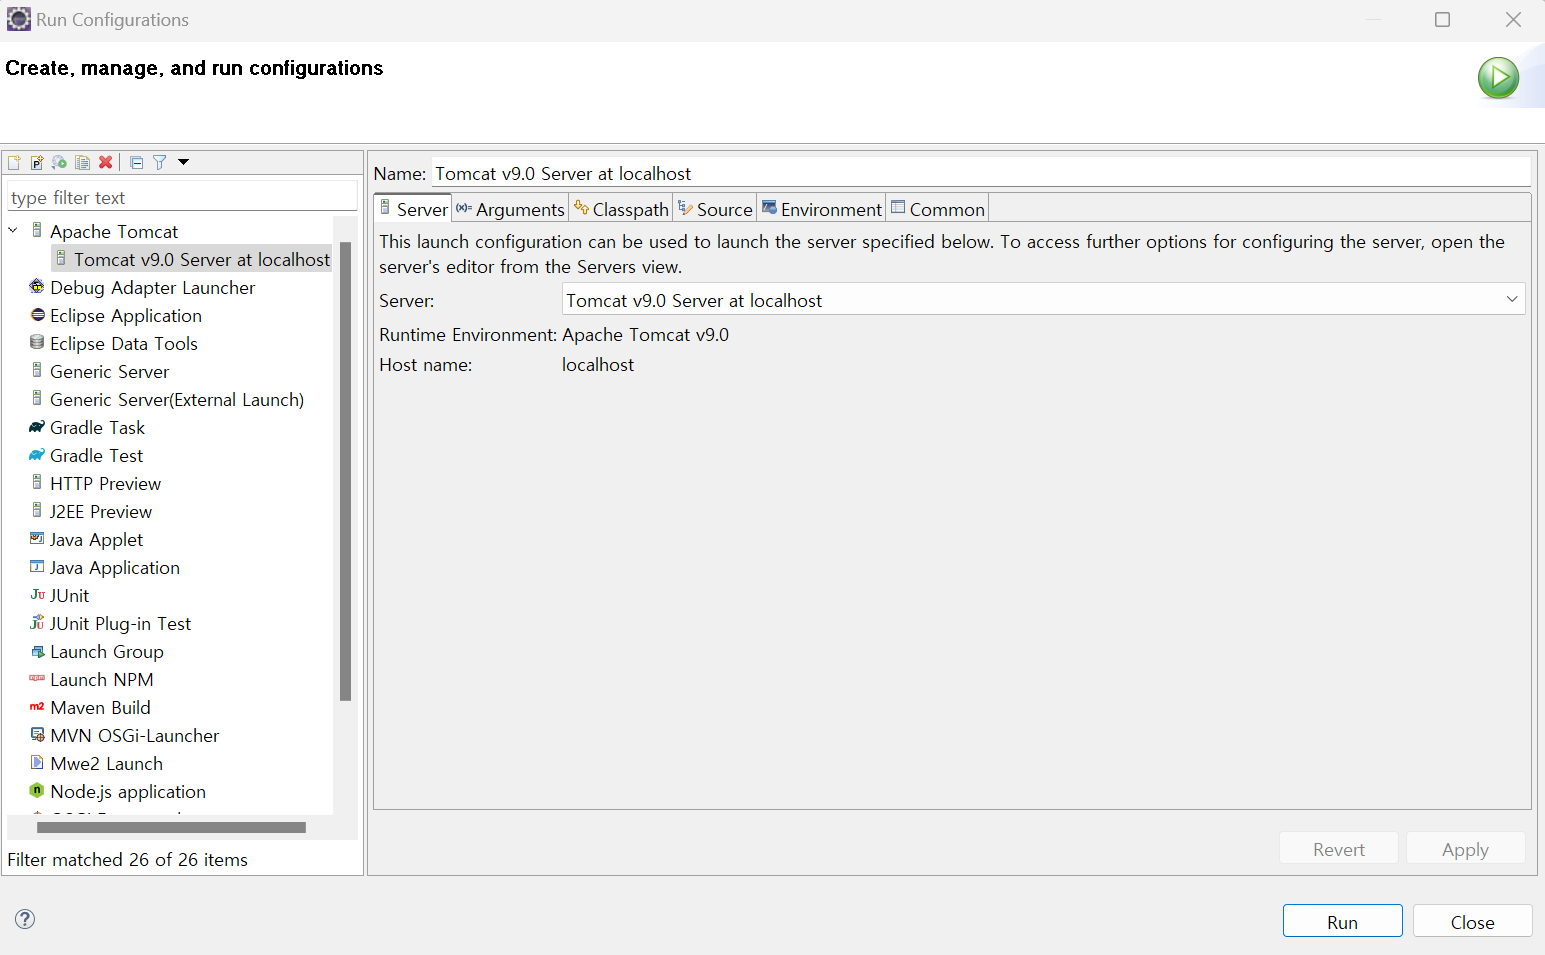Click the MVN OSGi-Launcher icon
1545x955 pixels.
37,734
